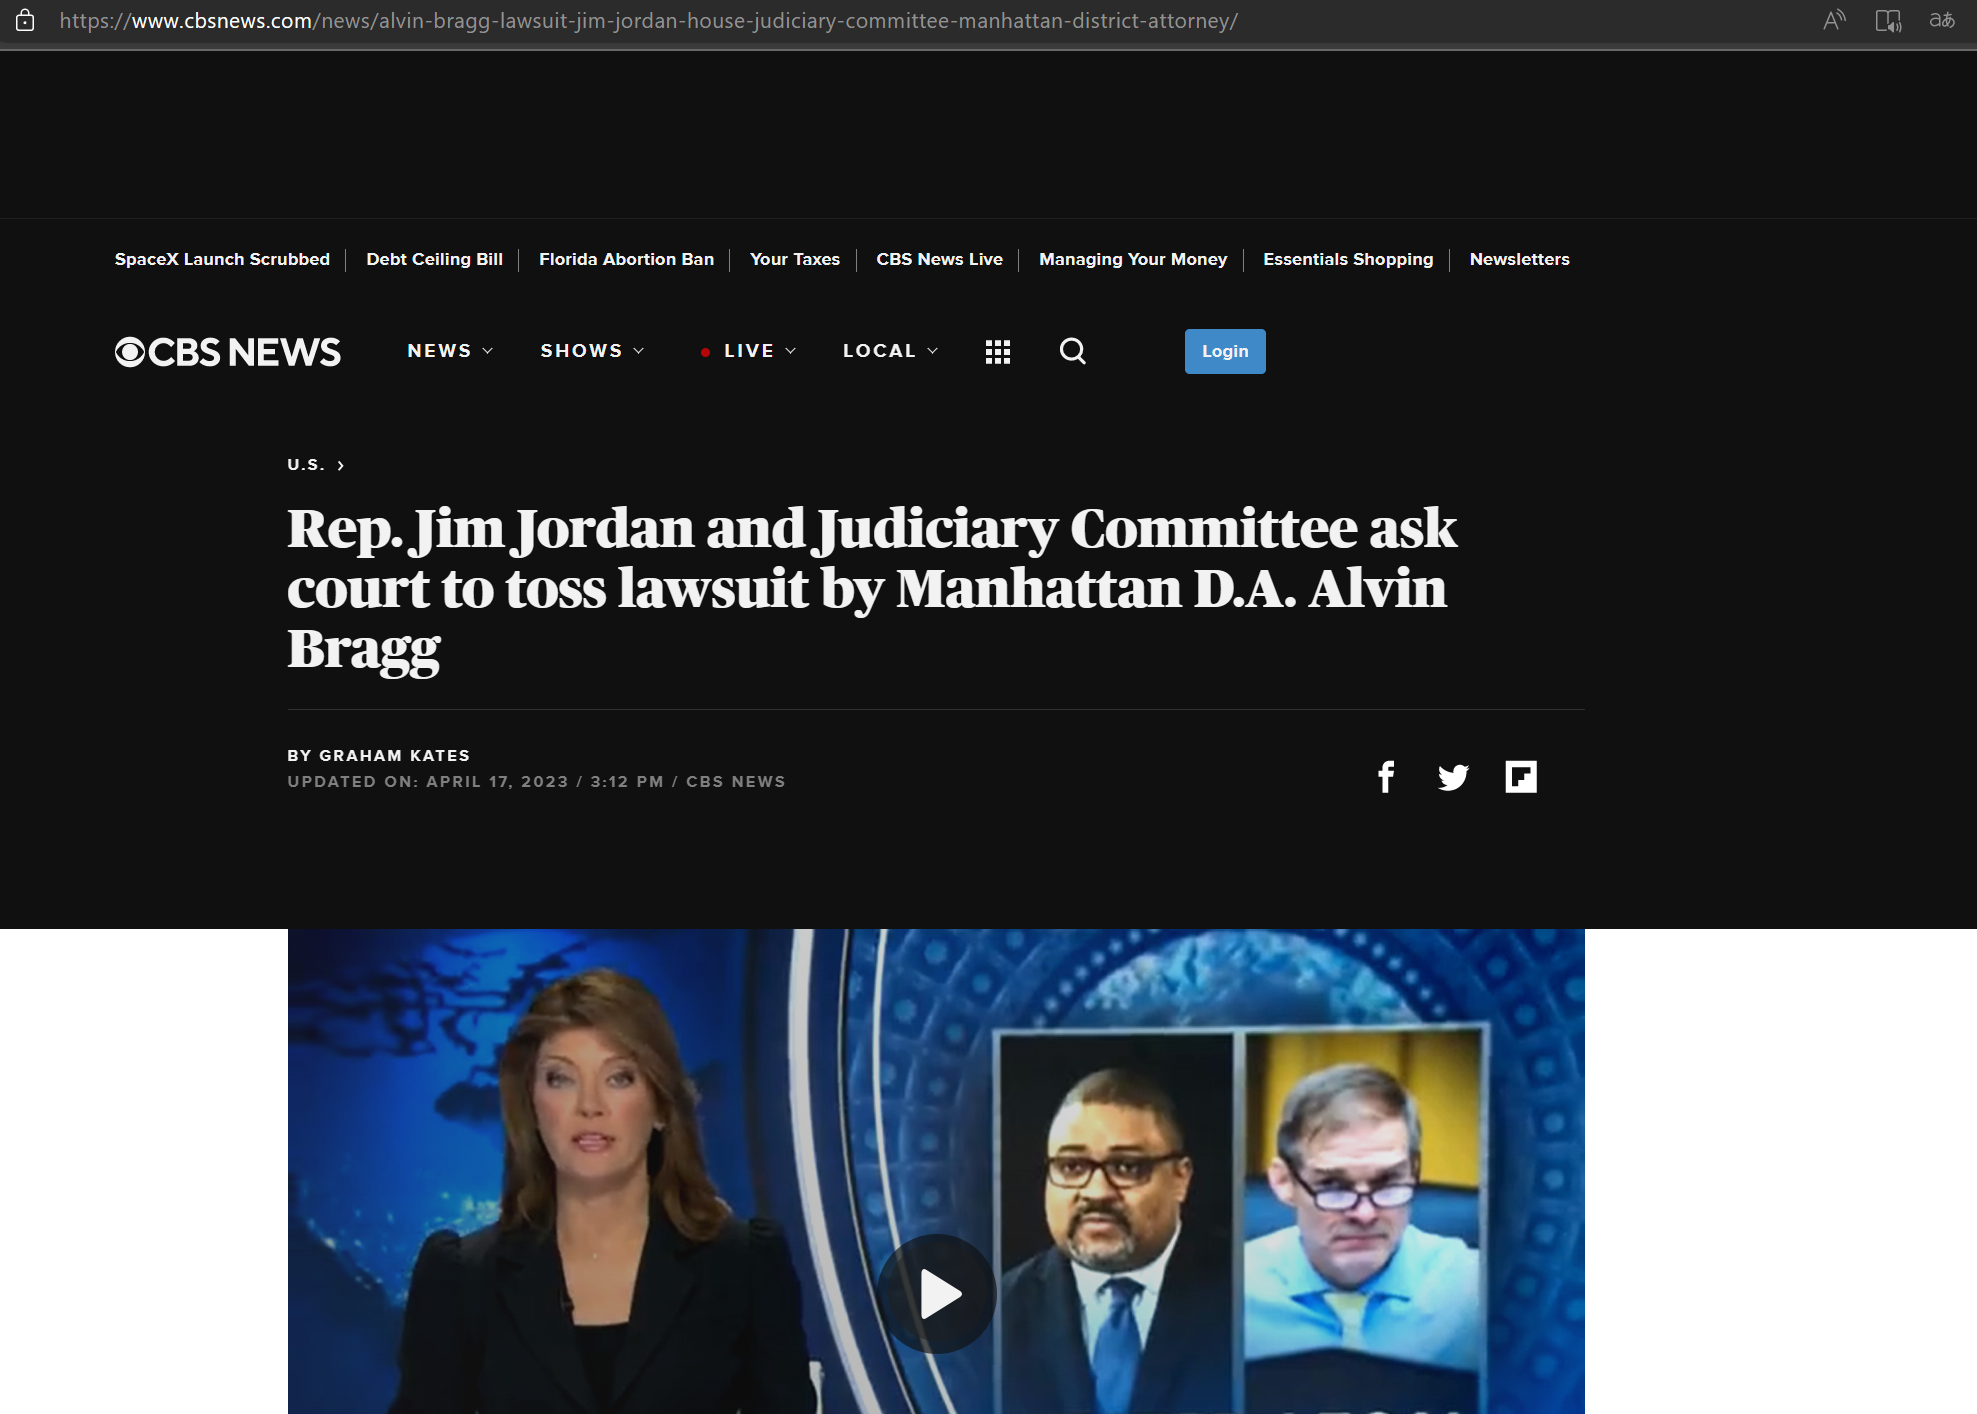This screenshot has height=1414, width=1977.
Task: Go to U.S. section breadcrumb
Action: pos(316,465)
